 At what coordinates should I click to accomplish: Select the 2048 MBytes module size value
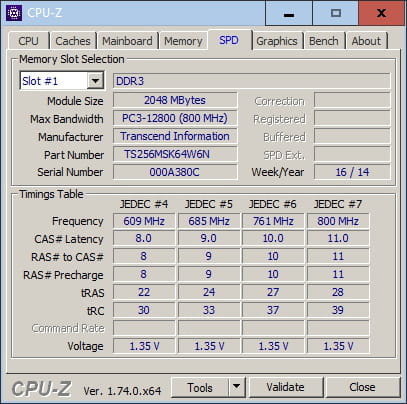tap(175, 100)
